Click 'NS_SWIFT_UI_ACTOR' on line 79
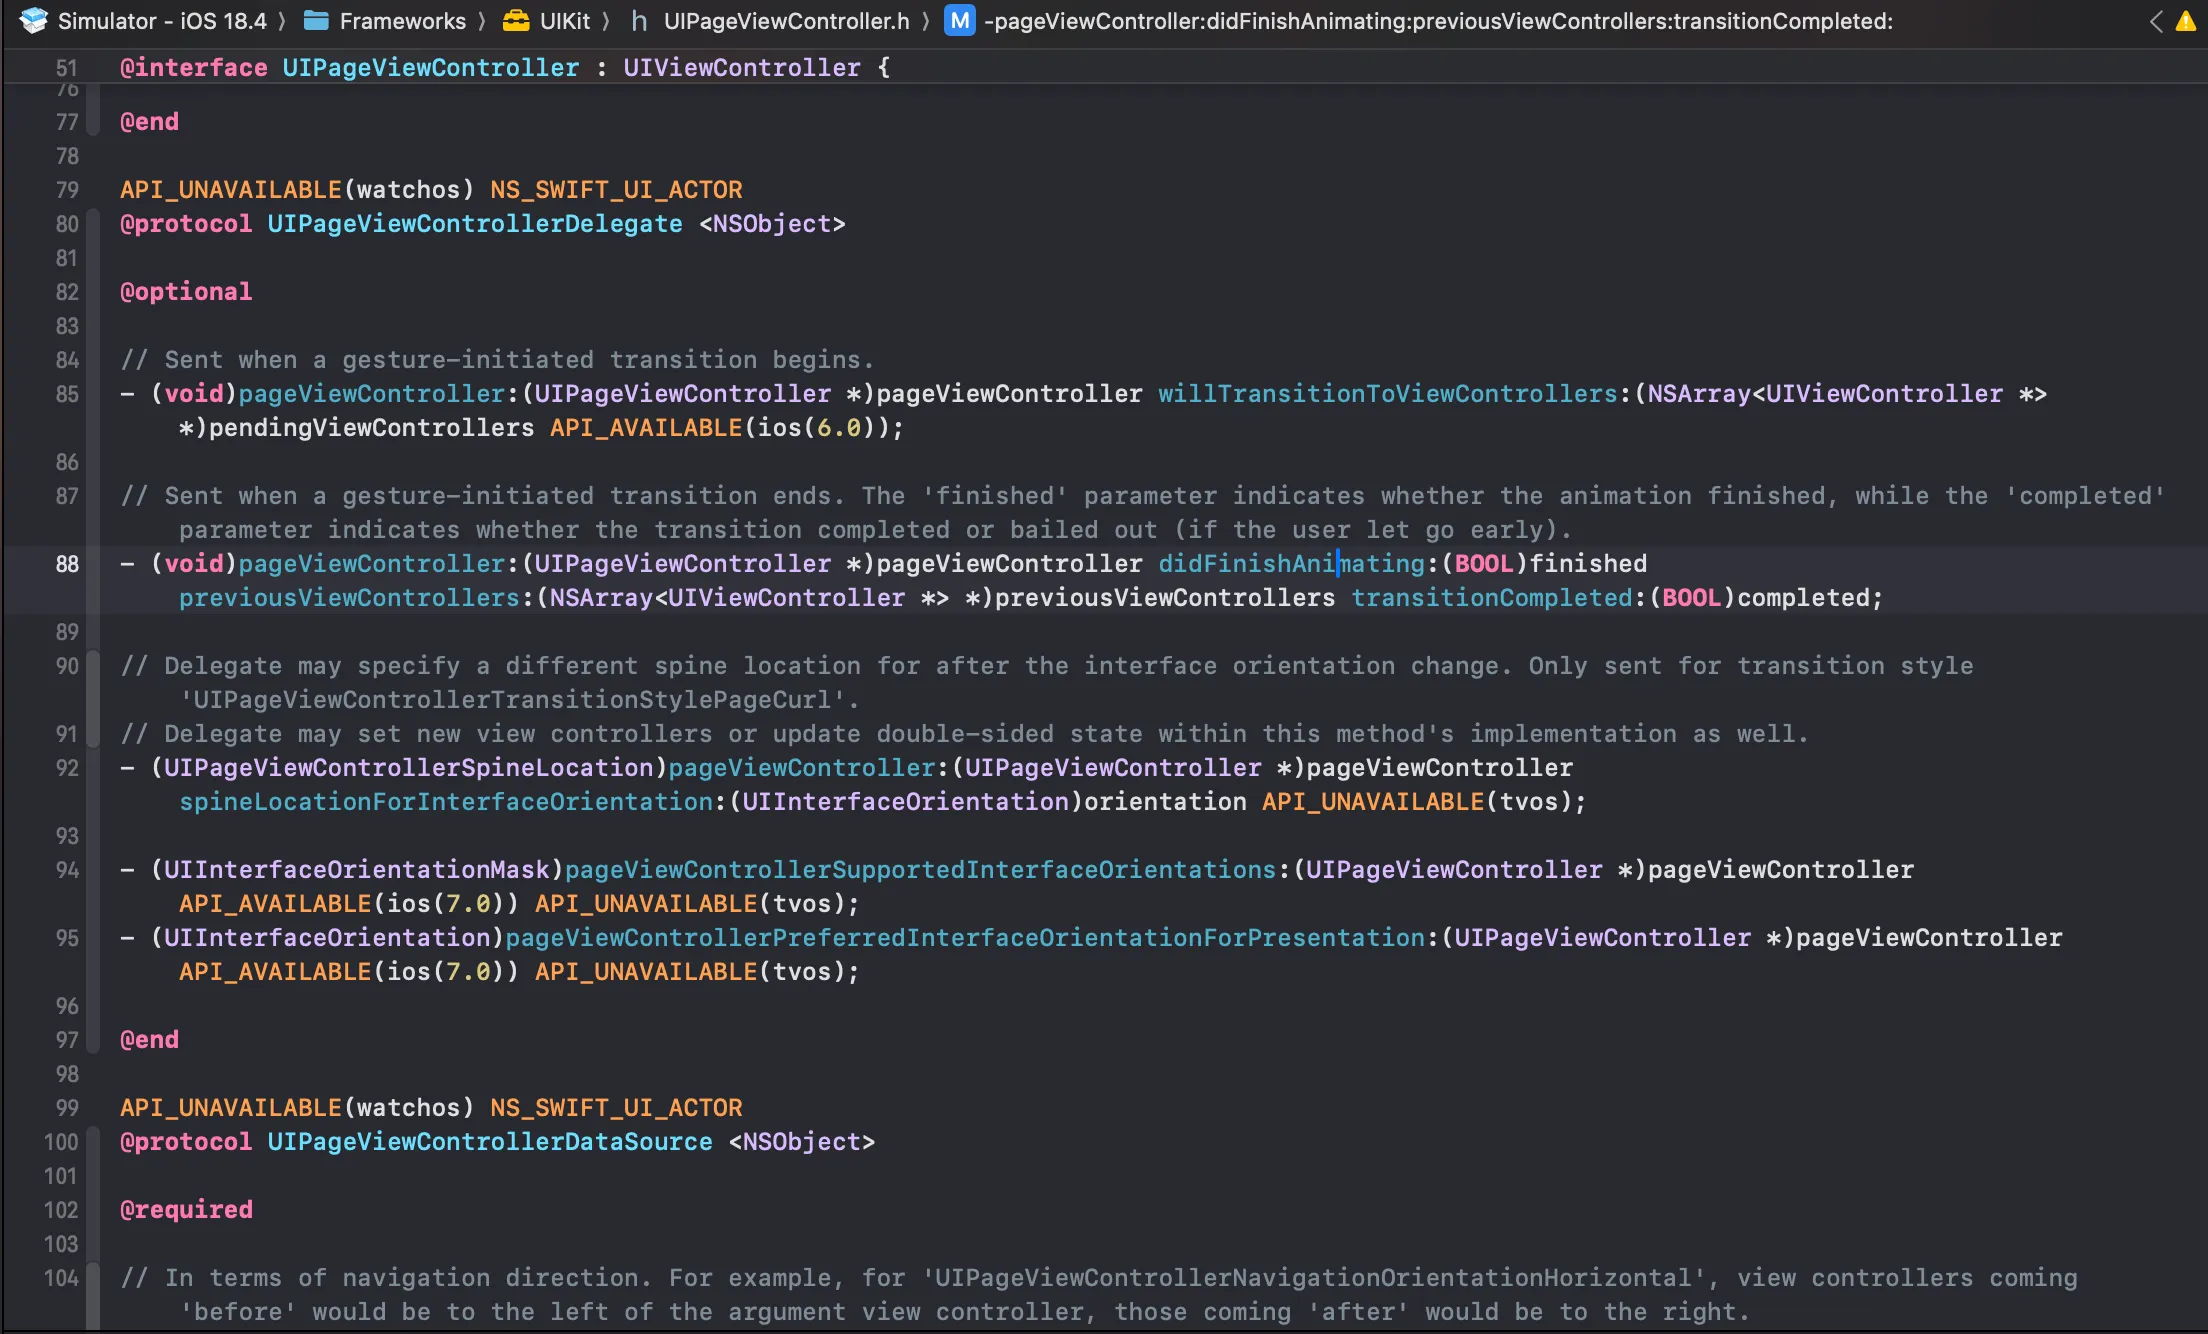 pyautogui.click(x=616, y=190)
